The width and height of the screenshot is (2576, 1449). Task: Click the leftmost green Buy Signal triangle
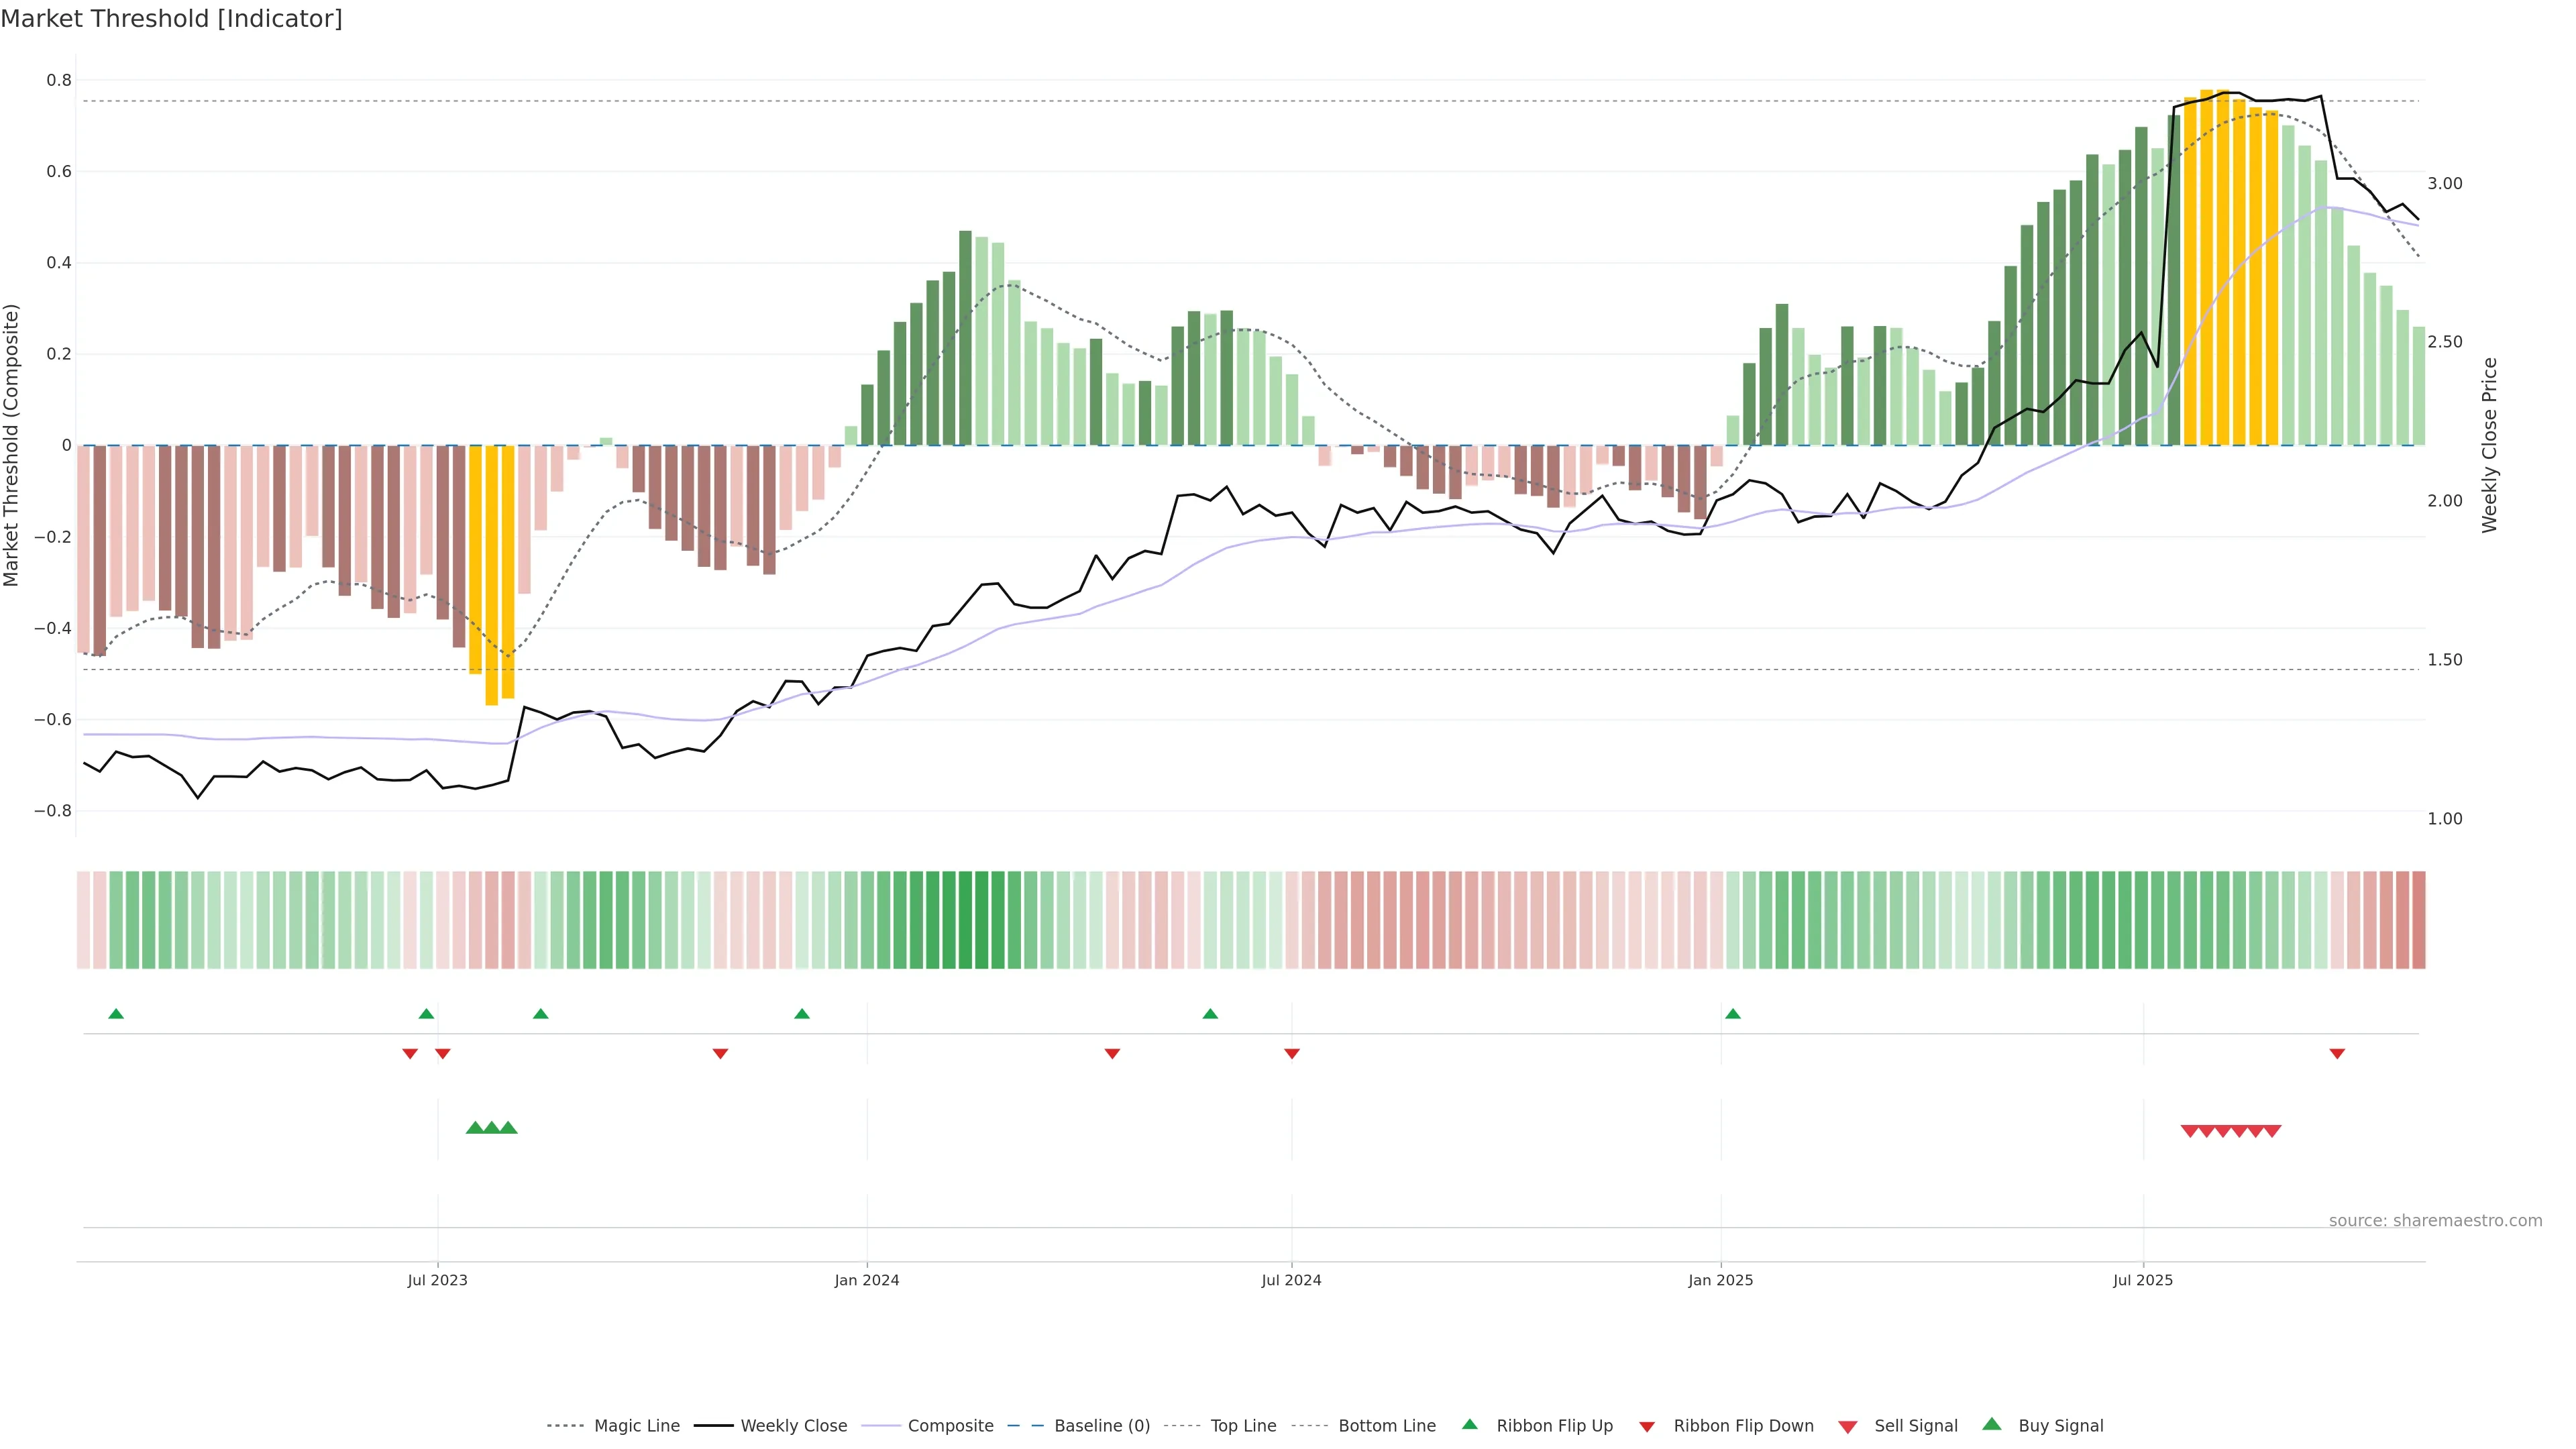(x=475, y=1128)
